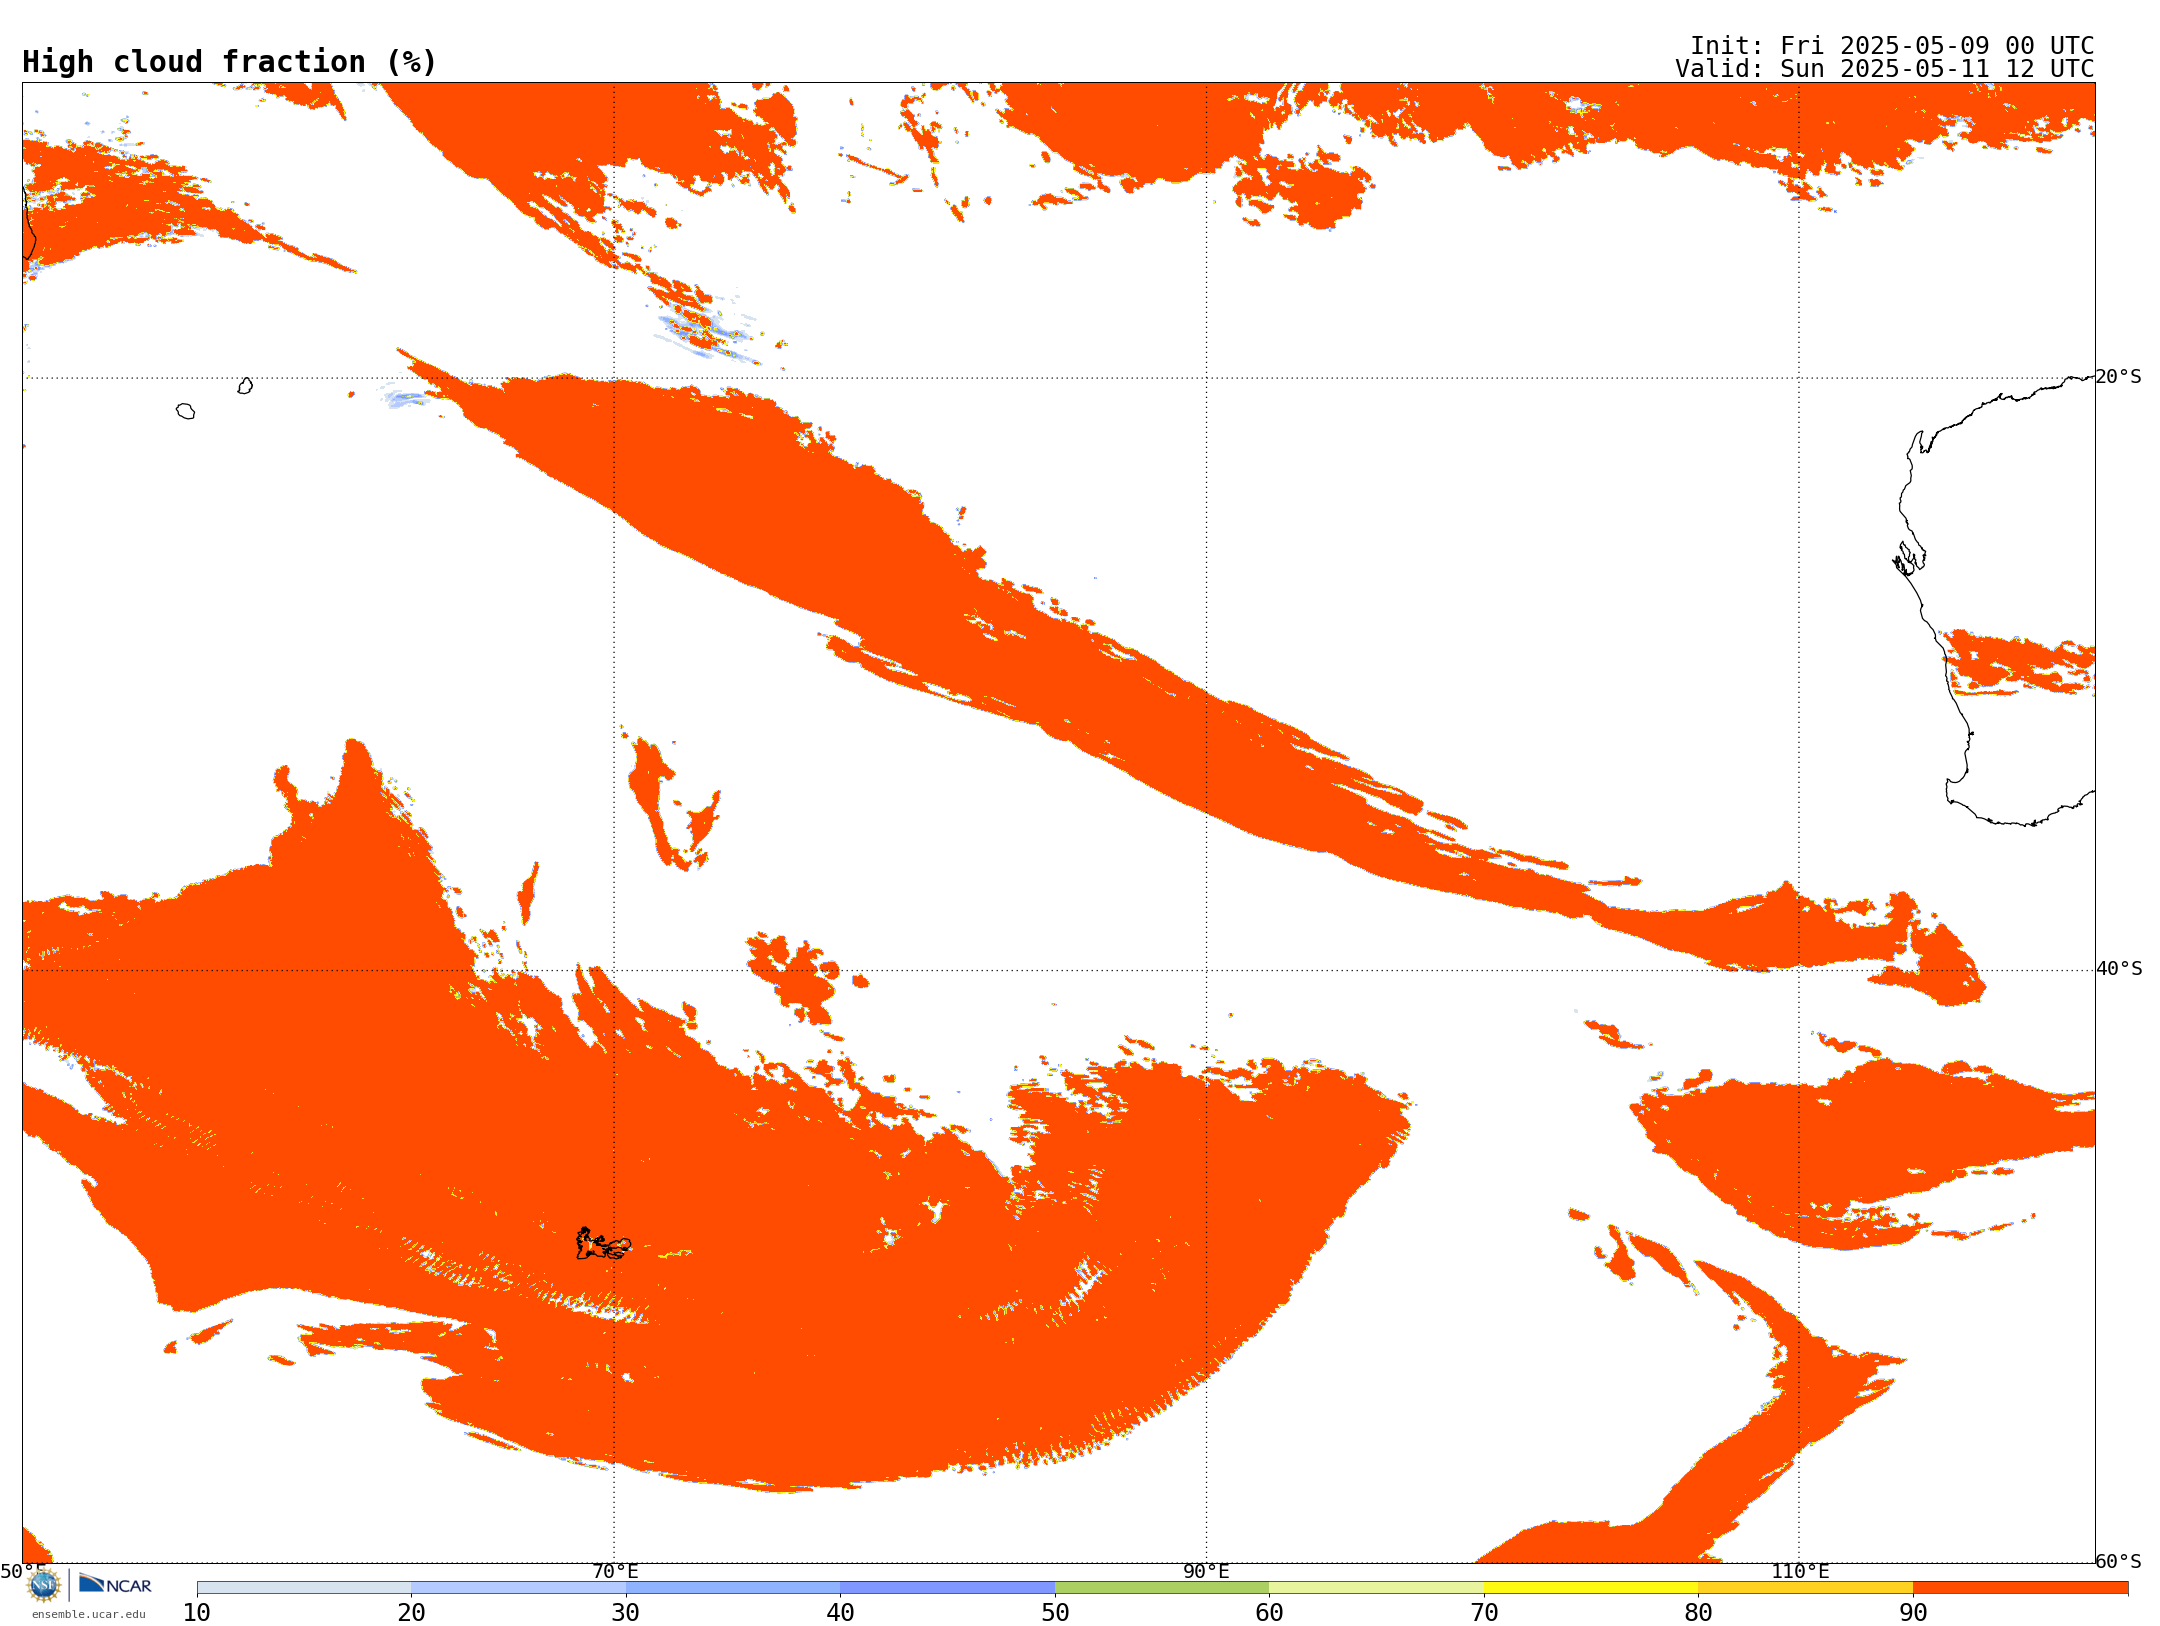
Task: Select the periwinkle 40–50 colorbar segment
Action: [948, 1588]
